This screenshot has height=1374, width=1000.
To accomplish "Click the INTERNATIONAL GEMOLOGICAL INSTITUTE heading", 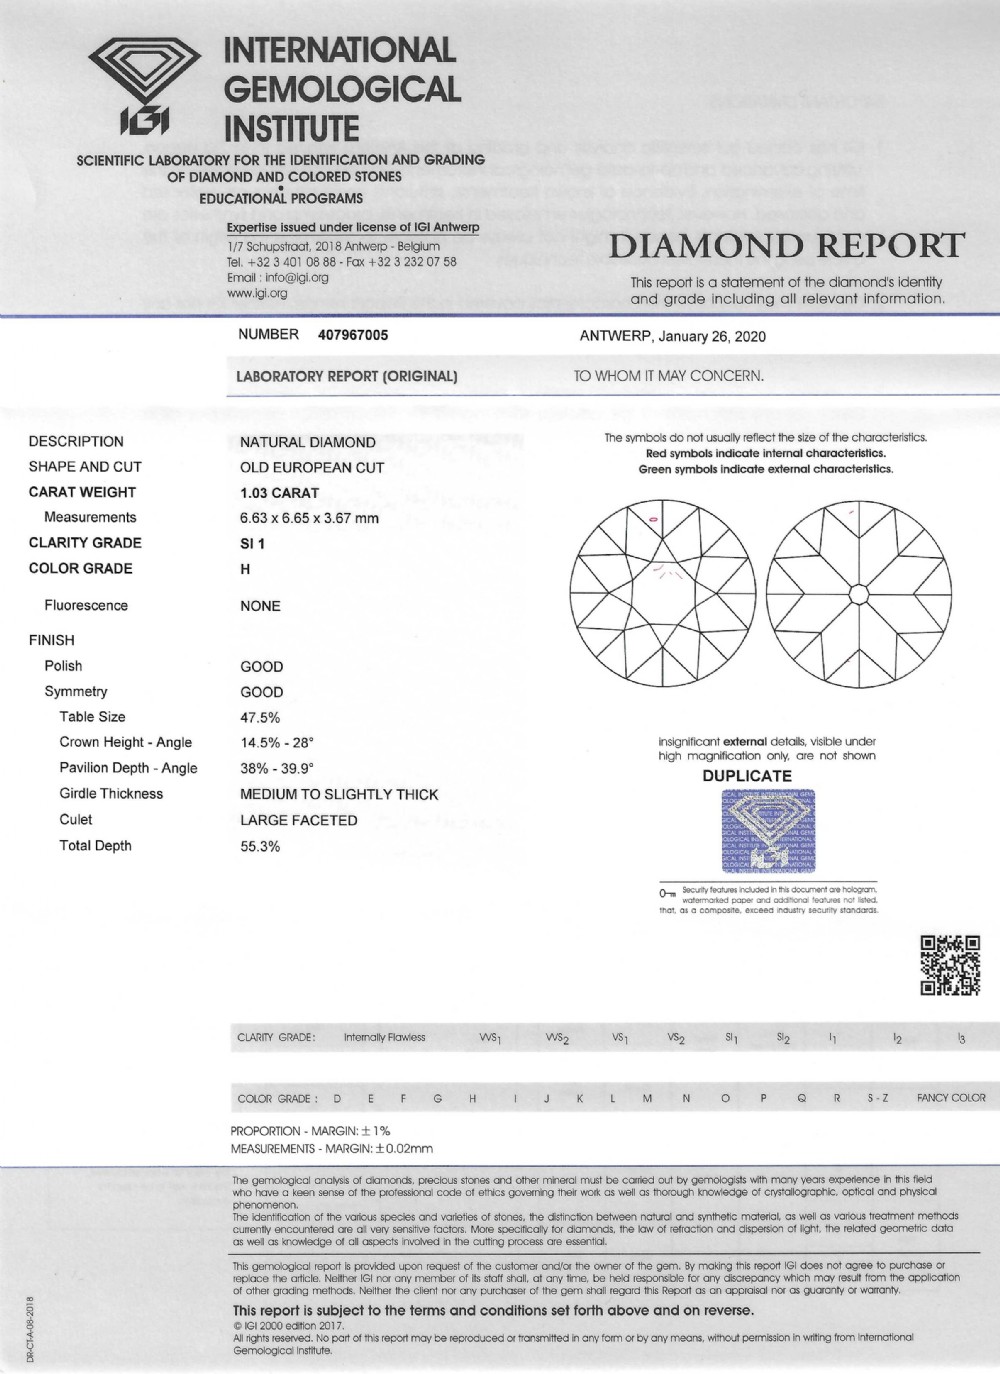I will [342, 89].
